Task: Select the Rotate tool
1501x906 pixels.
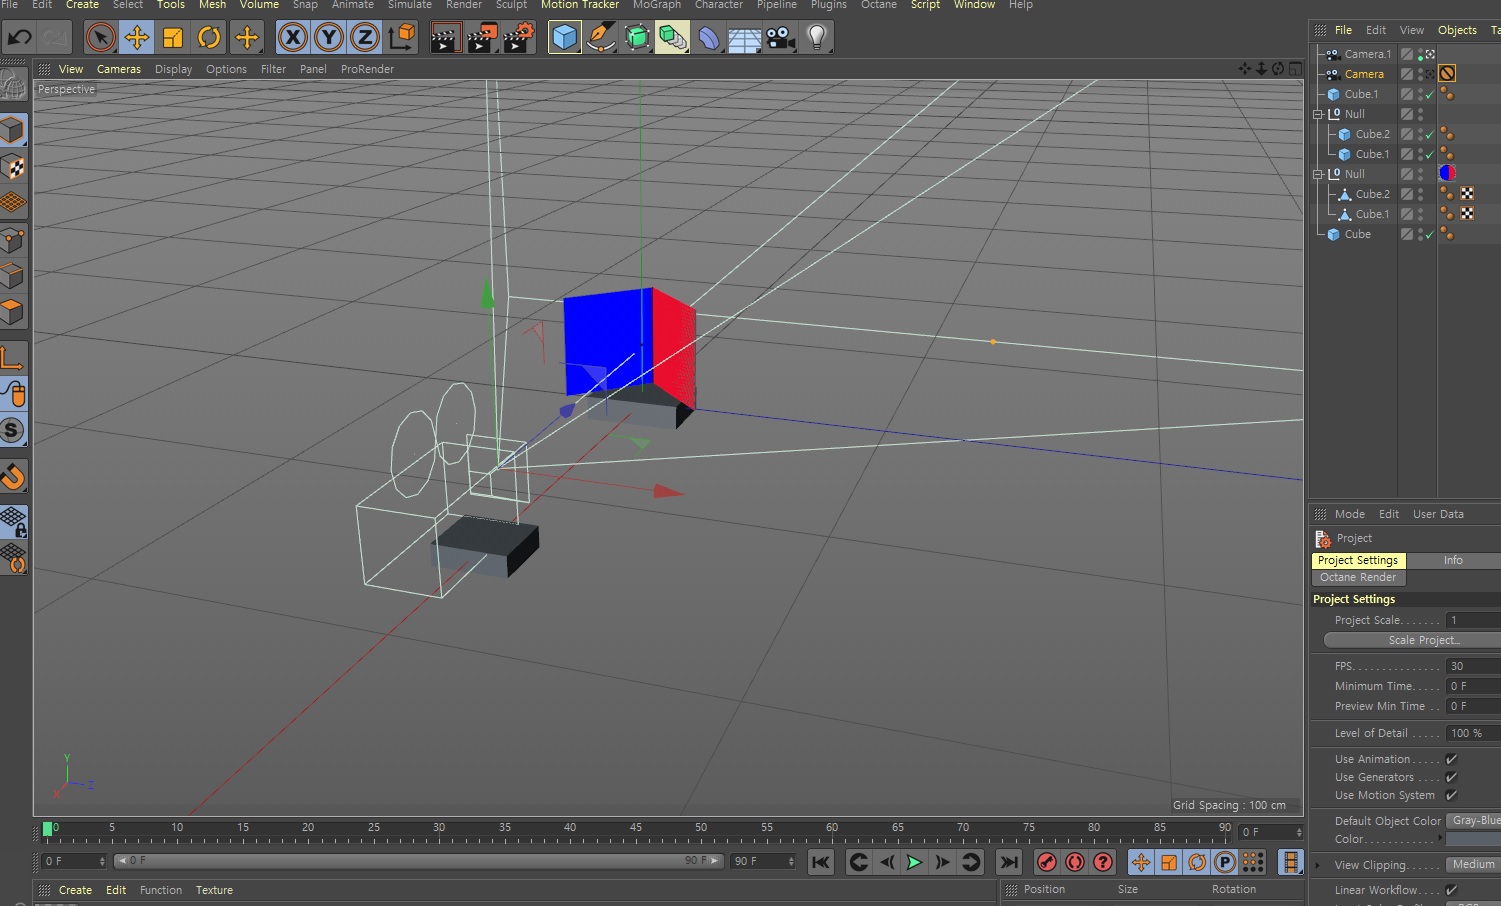Action: tap(209, 38)
